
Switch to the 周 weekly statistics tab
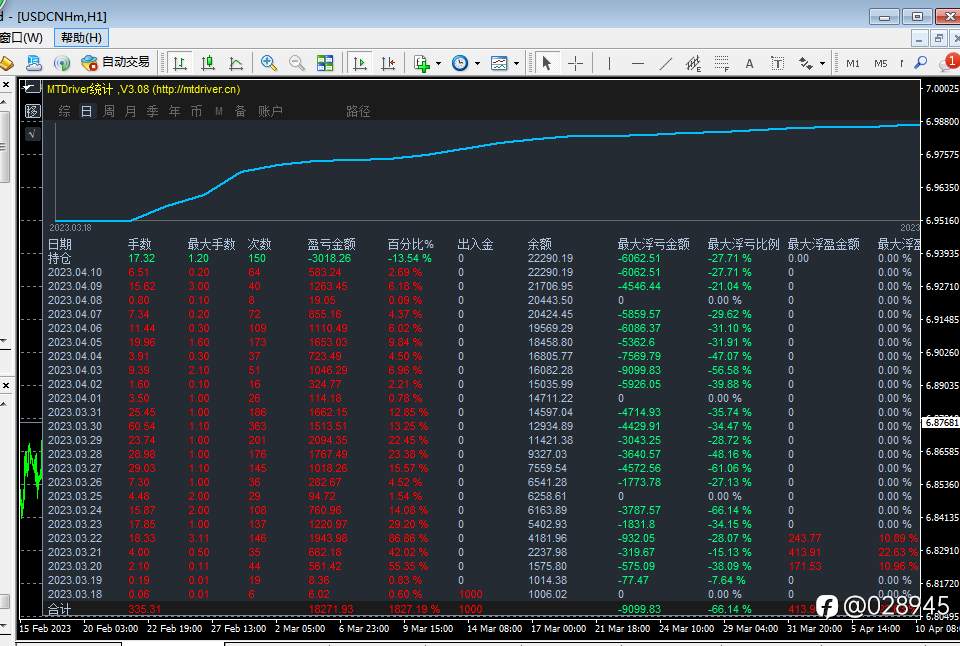[108, 111]
